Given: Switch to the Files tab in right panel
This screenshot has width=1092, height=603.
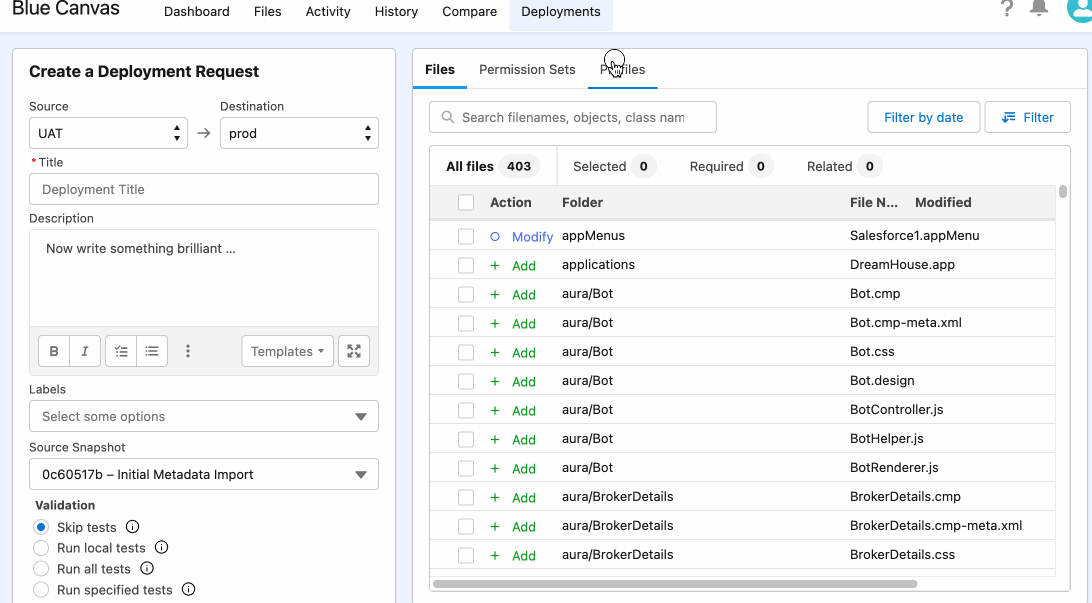Looking at the screenshot, I should pyautogui.click(x=439, y=70).
